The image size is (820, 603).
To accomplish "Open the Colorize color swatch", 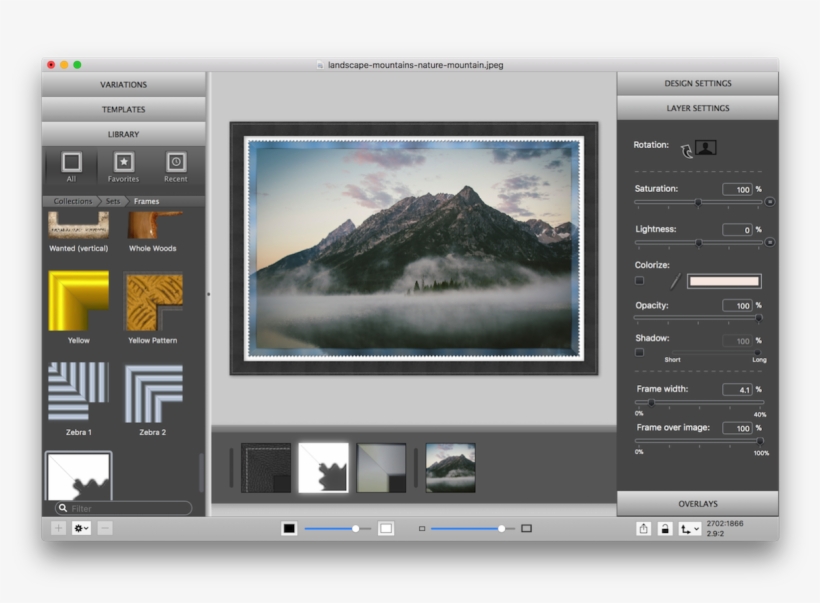I will point(724,281).
